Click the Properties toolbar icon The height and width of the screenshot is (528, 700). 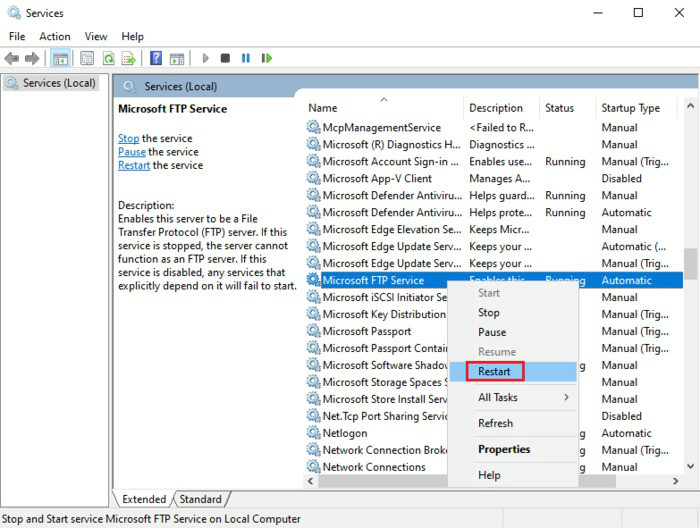pyautogui.click(x=87, y=59)
